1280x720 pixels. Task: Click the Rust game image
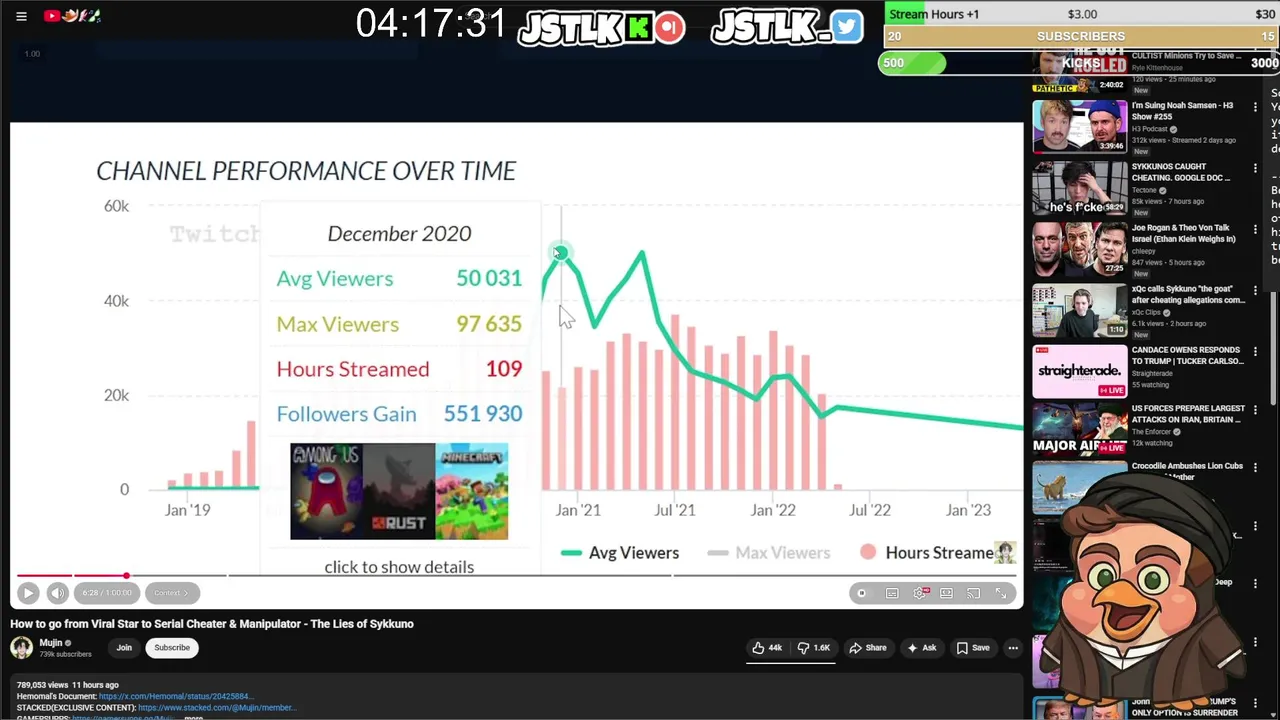pos(399,492)
